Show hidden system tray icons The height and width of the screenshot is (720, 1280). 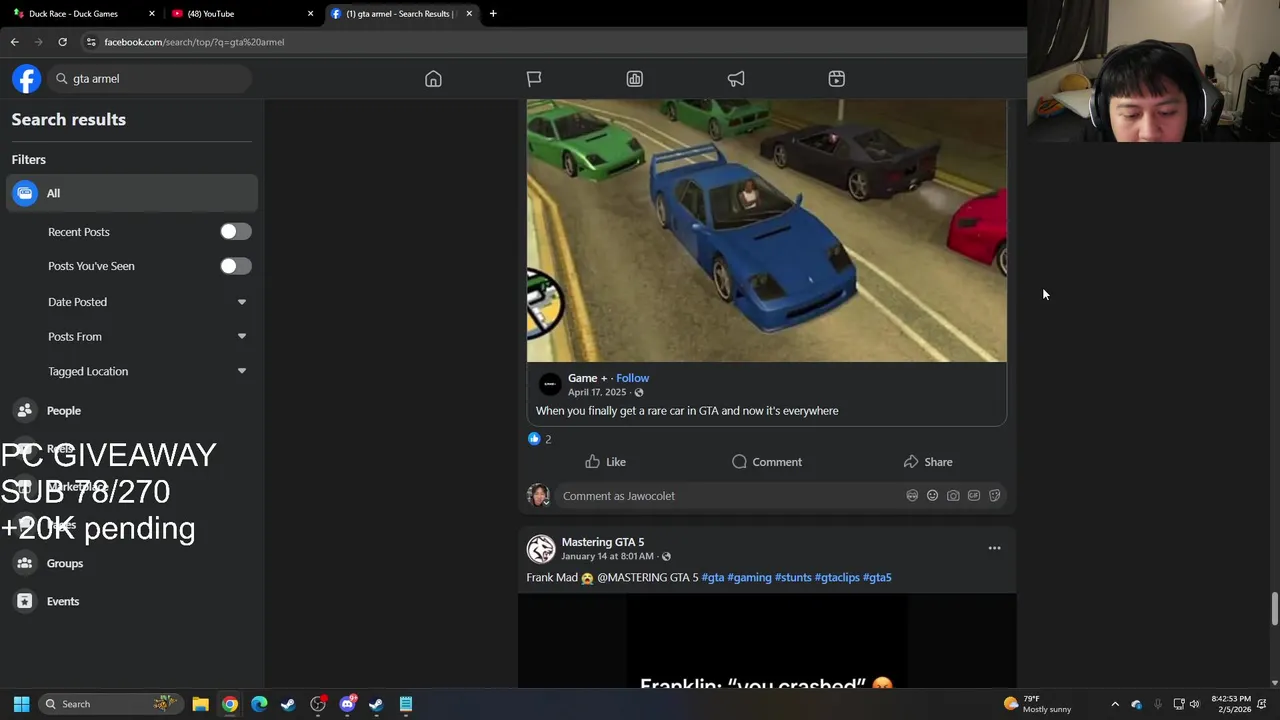point(1115,704)
